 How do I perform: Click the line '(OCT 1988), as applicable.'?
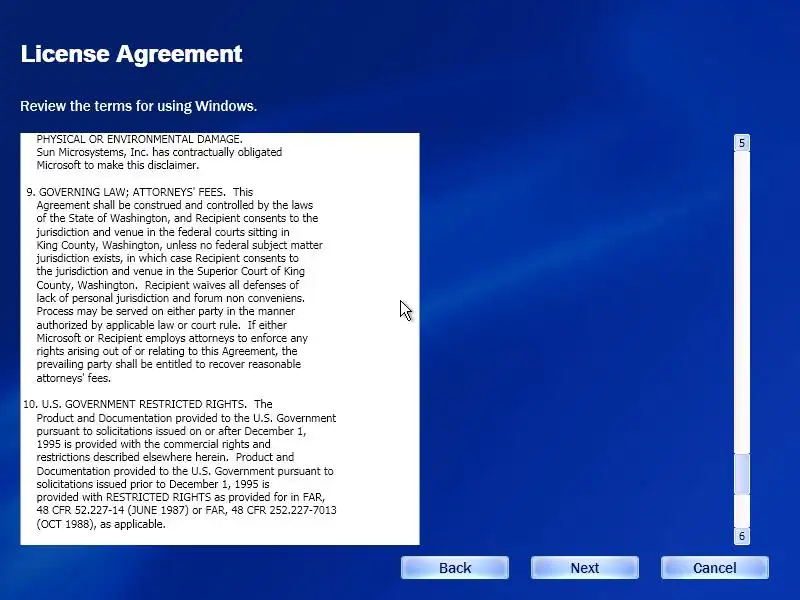pyautogui.click(x=101, y=524)
